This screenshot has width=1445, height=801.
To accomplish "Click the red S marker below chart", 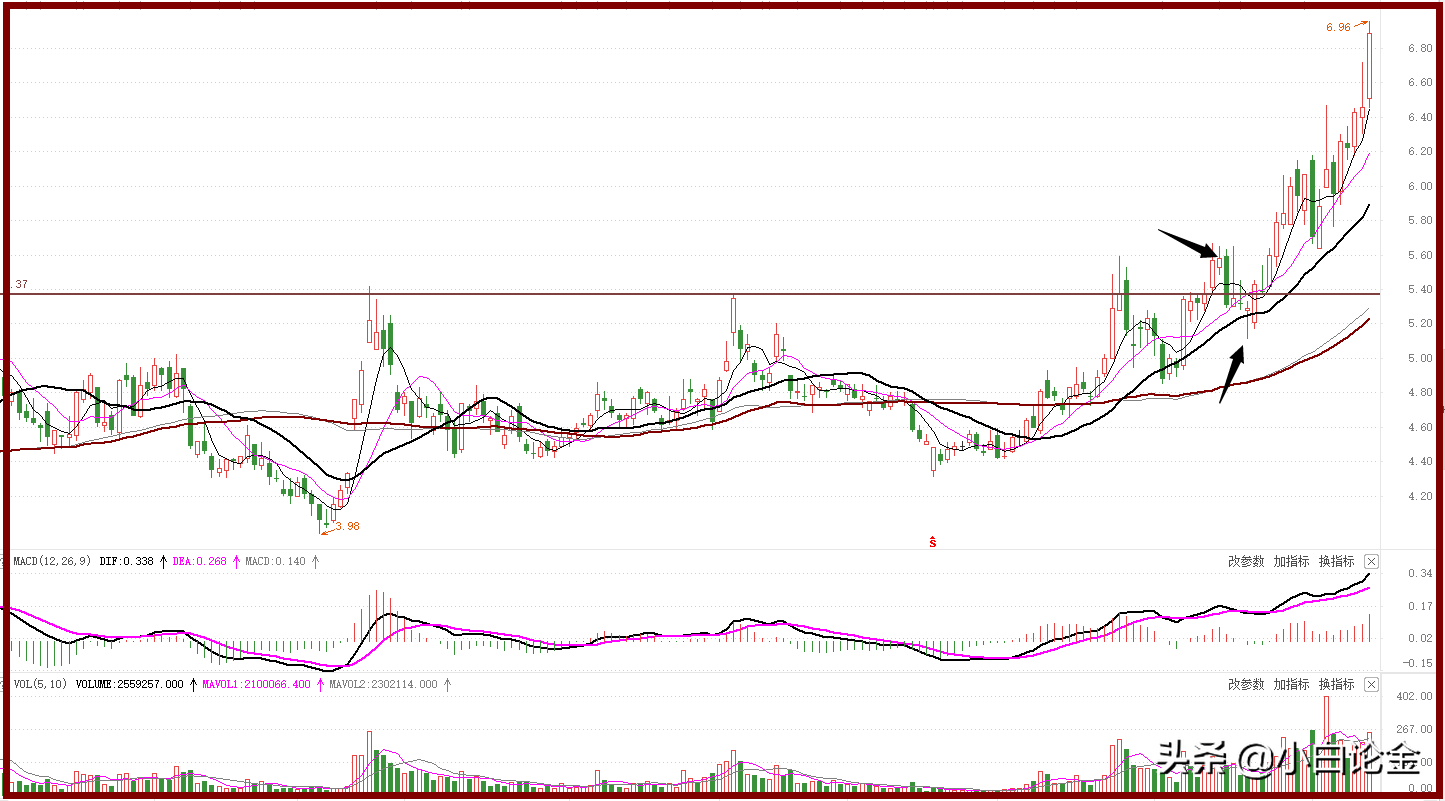I will point(933,542).
